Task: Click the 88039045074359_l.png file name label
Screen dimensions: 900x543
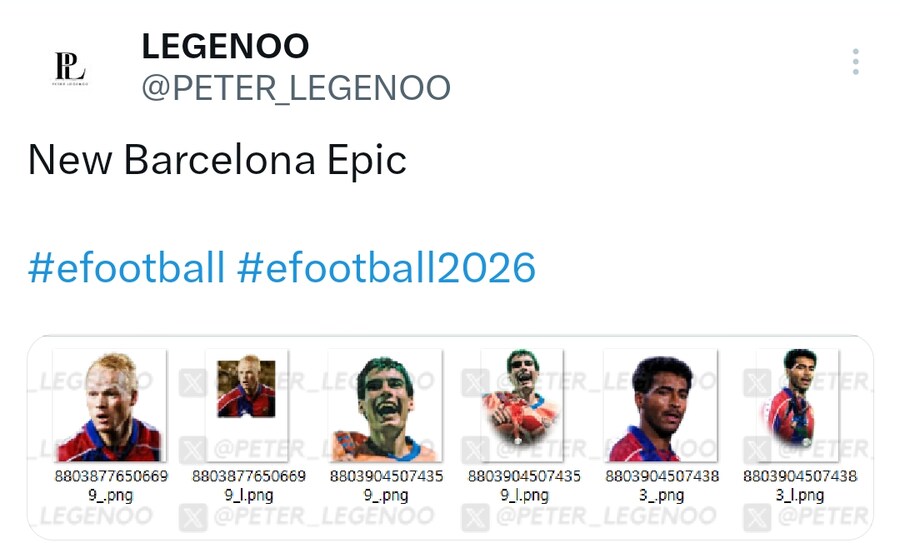Action: pos(524,485)
